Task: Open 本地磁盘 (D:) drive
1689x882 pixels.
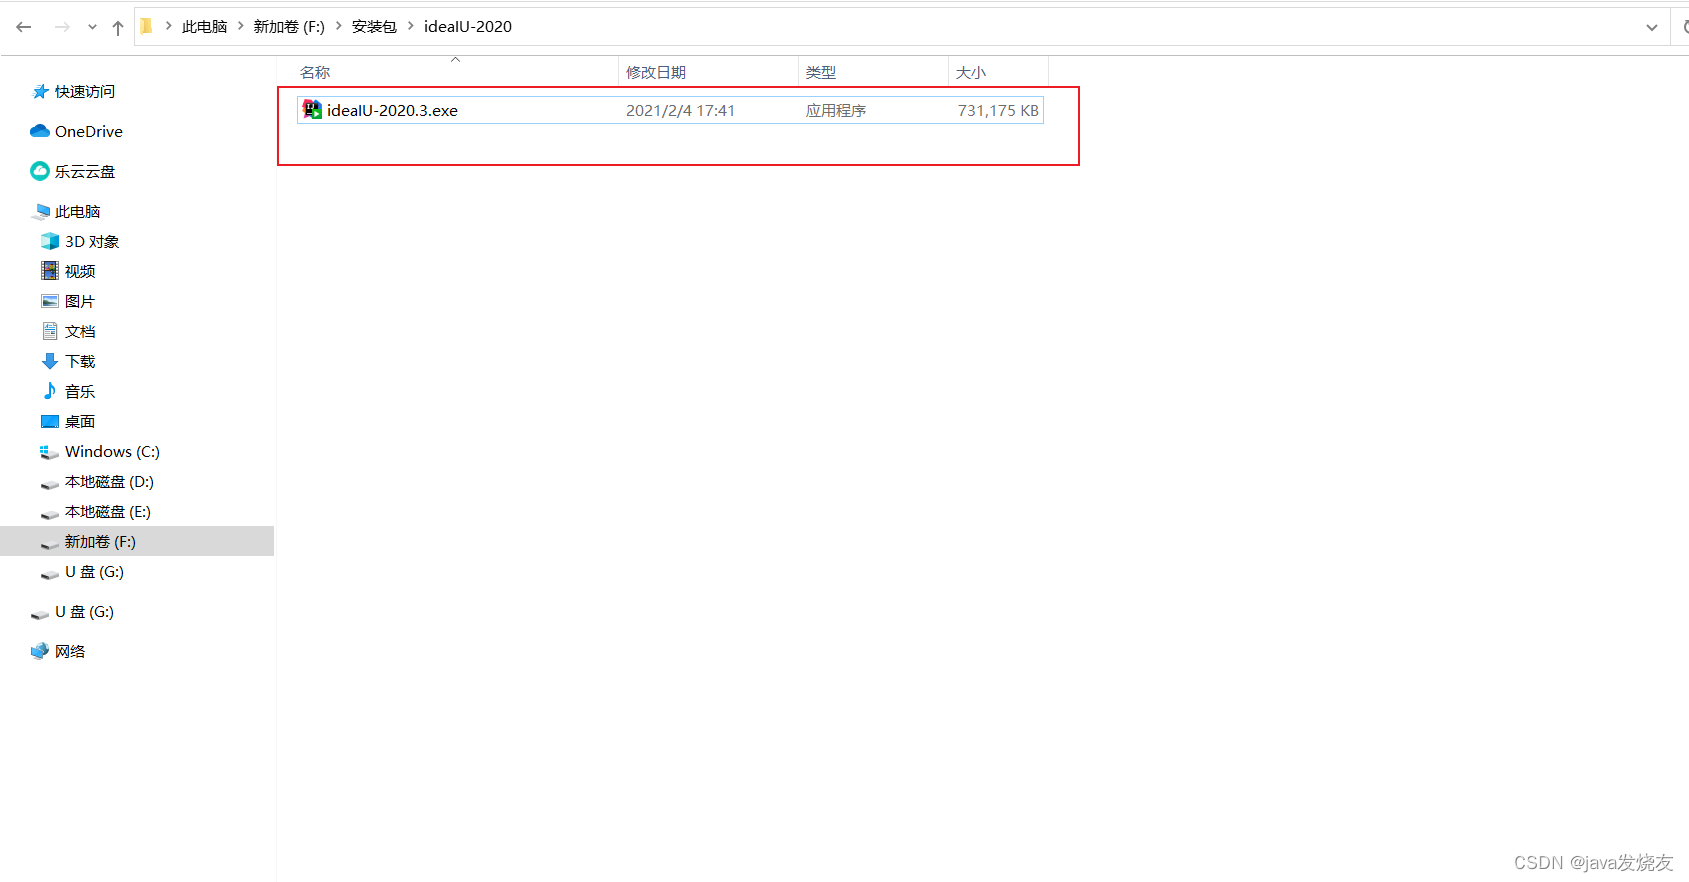Action: (x=109, y=481)
